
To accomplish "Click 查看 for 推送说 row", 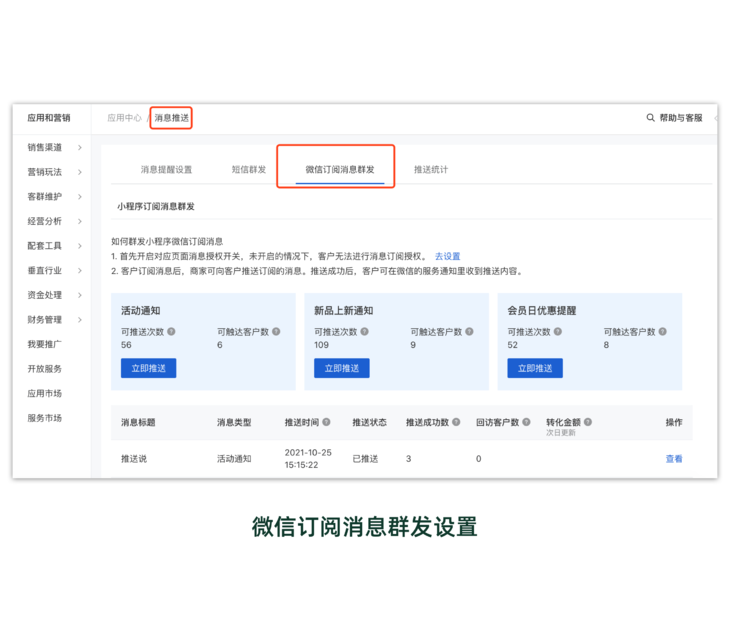I will [674, 459].
